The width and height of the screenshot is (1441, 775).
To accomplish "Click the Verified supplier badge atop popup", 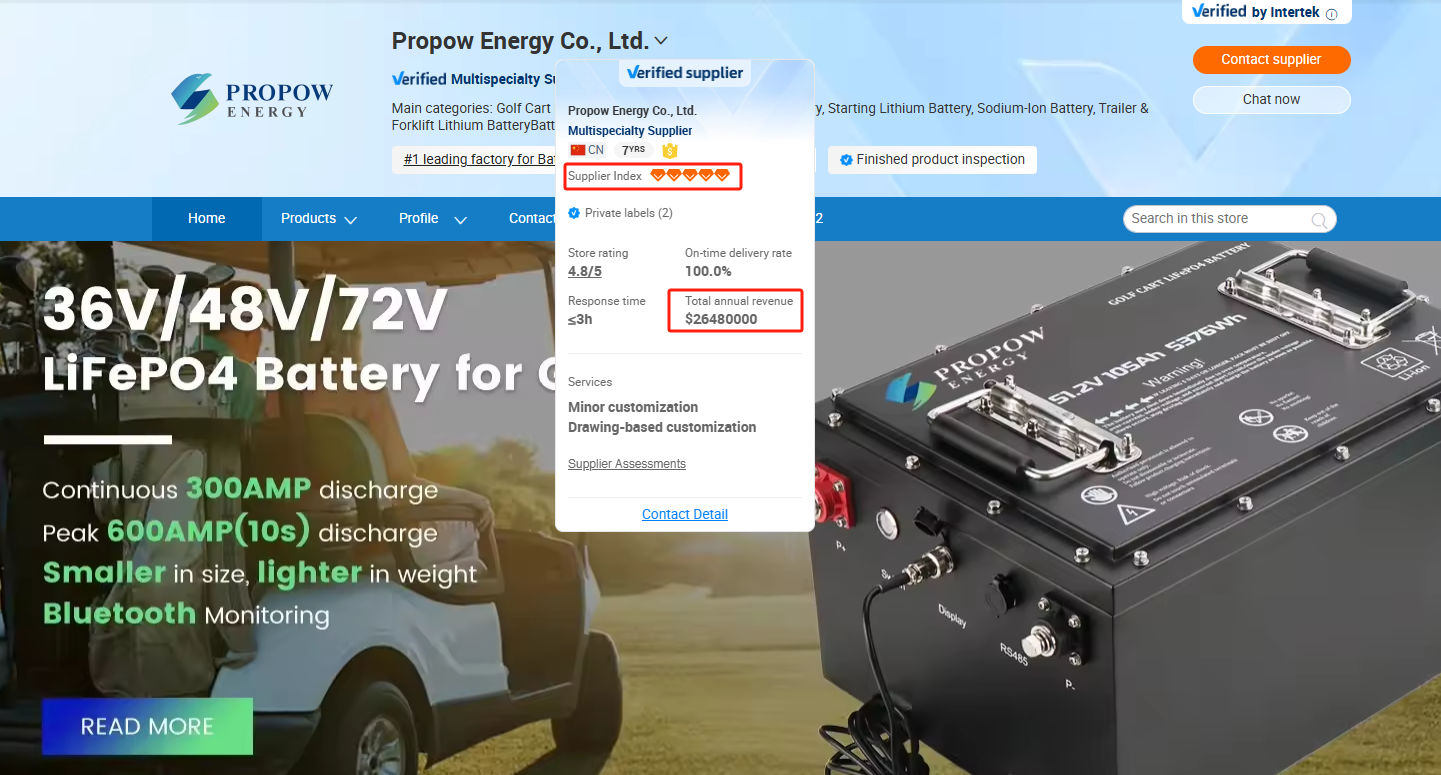I will [x=685, y=72].
